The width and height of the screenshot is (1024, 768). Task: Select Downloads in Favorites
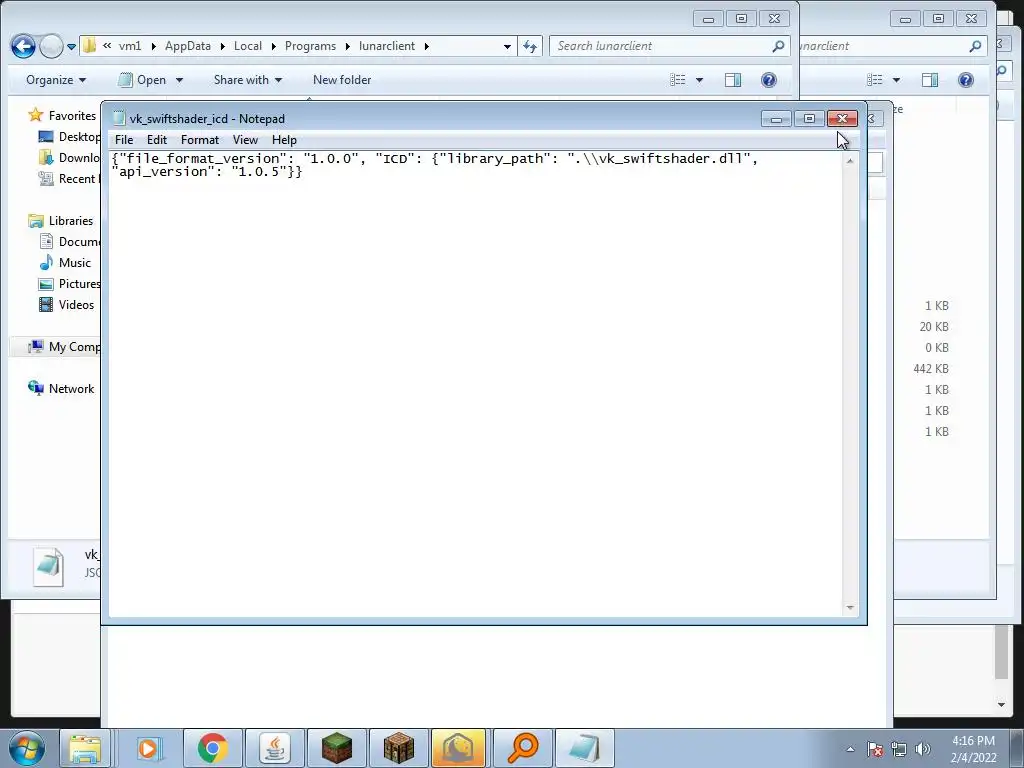pos(70,157)
